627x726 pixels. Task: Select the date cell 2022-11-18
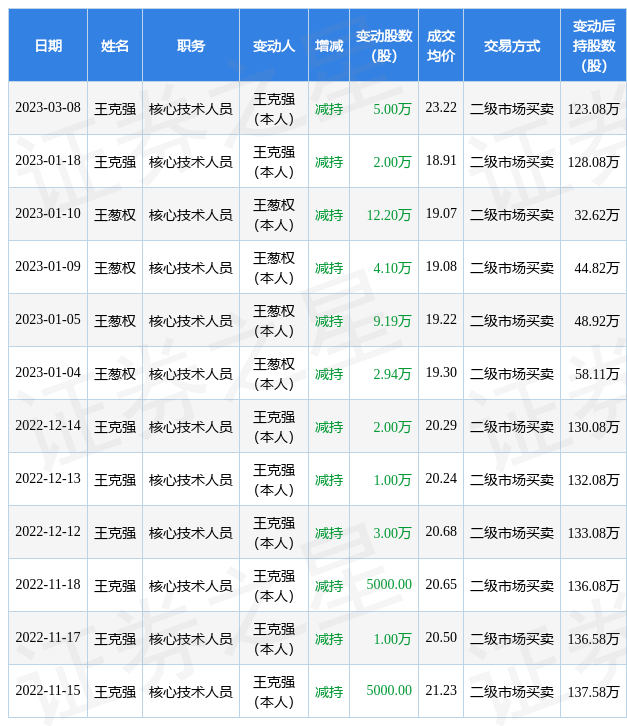tap(48, 584)
